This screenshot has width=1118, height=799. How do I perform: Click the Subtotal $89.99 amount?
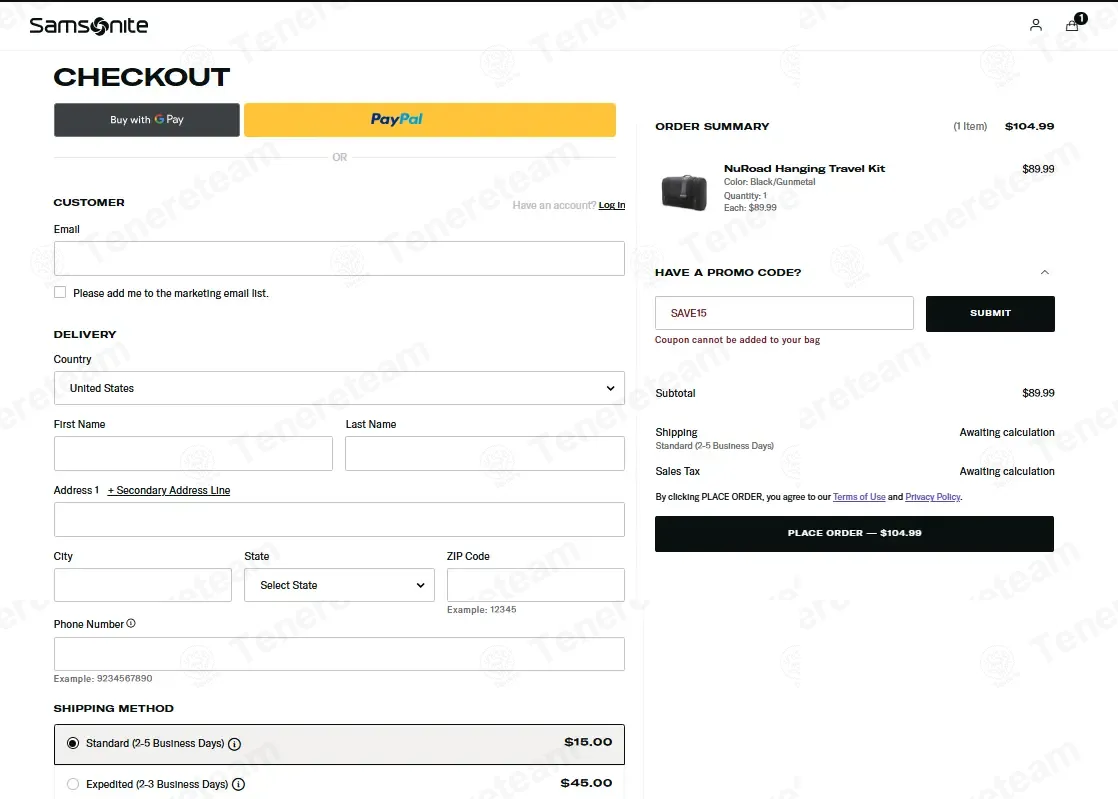point(1038,393)
